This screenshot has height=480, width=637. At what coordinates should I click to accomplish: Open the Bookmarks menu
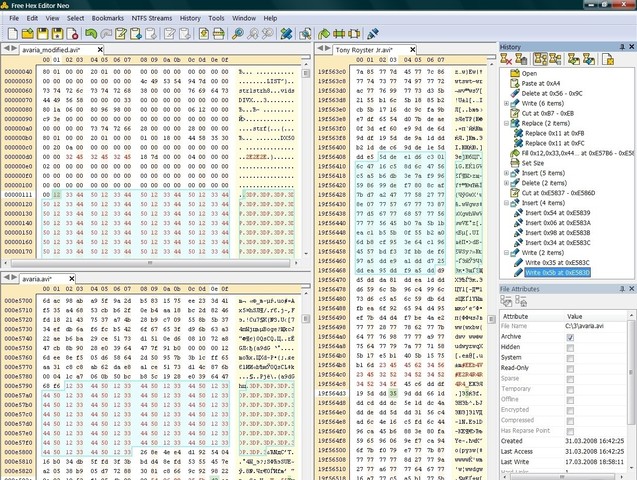(x=108, y=18)
